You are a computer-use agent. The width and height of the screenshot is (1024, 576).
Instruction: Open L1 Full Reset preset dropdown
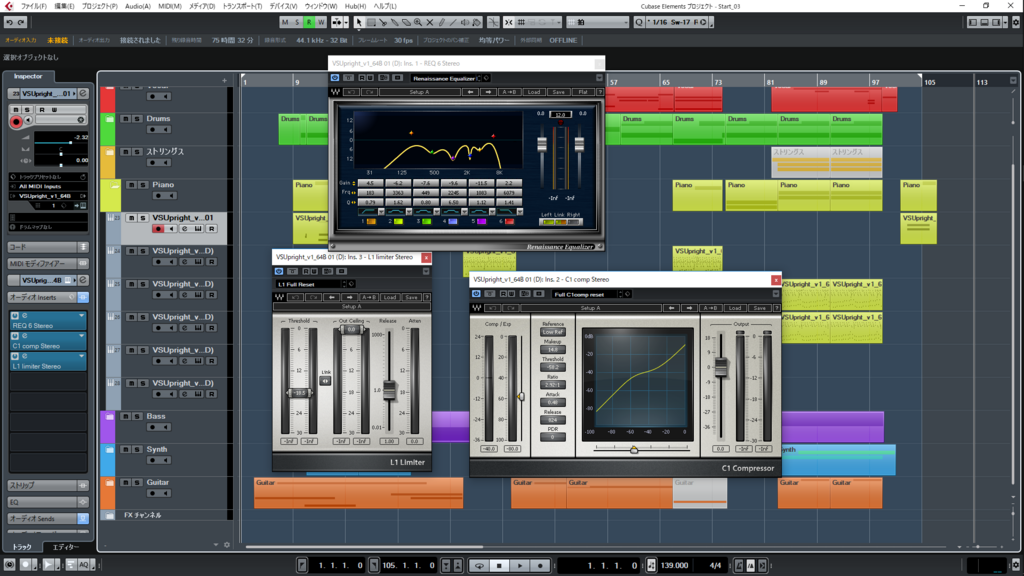pos(309,284)
